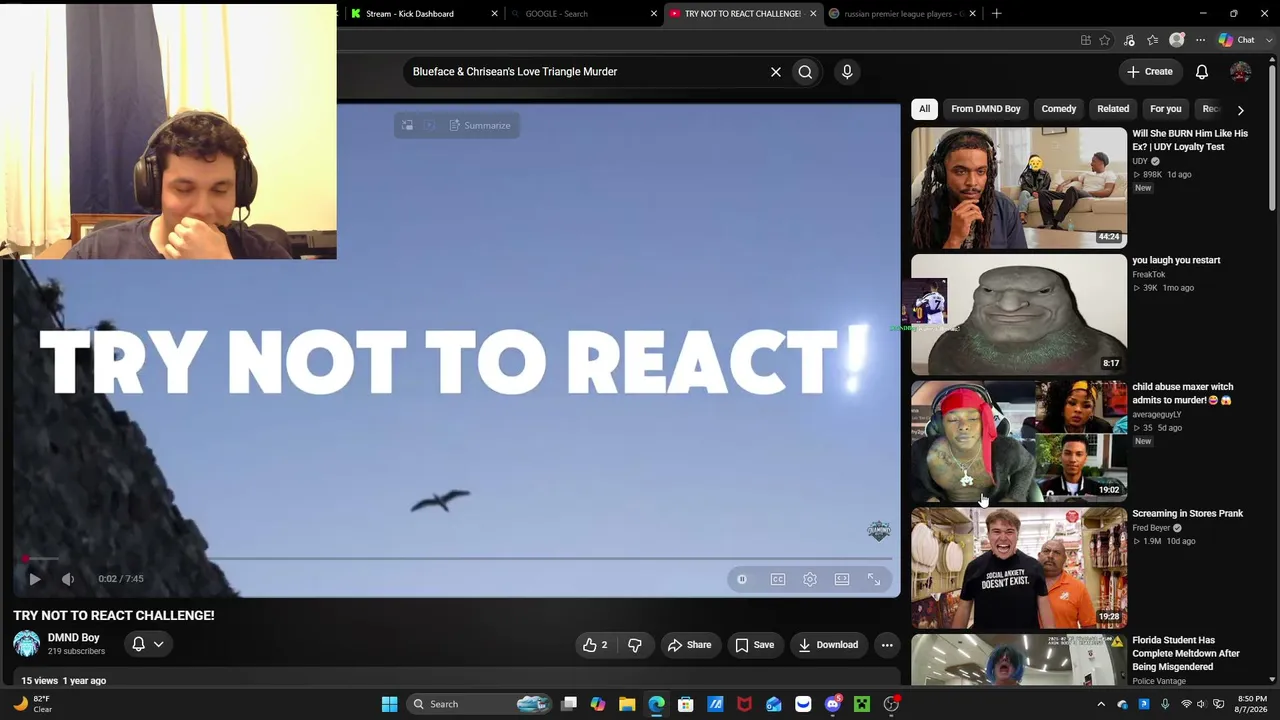Open the DMND Boy channel avatar

[x=27, y=644]
